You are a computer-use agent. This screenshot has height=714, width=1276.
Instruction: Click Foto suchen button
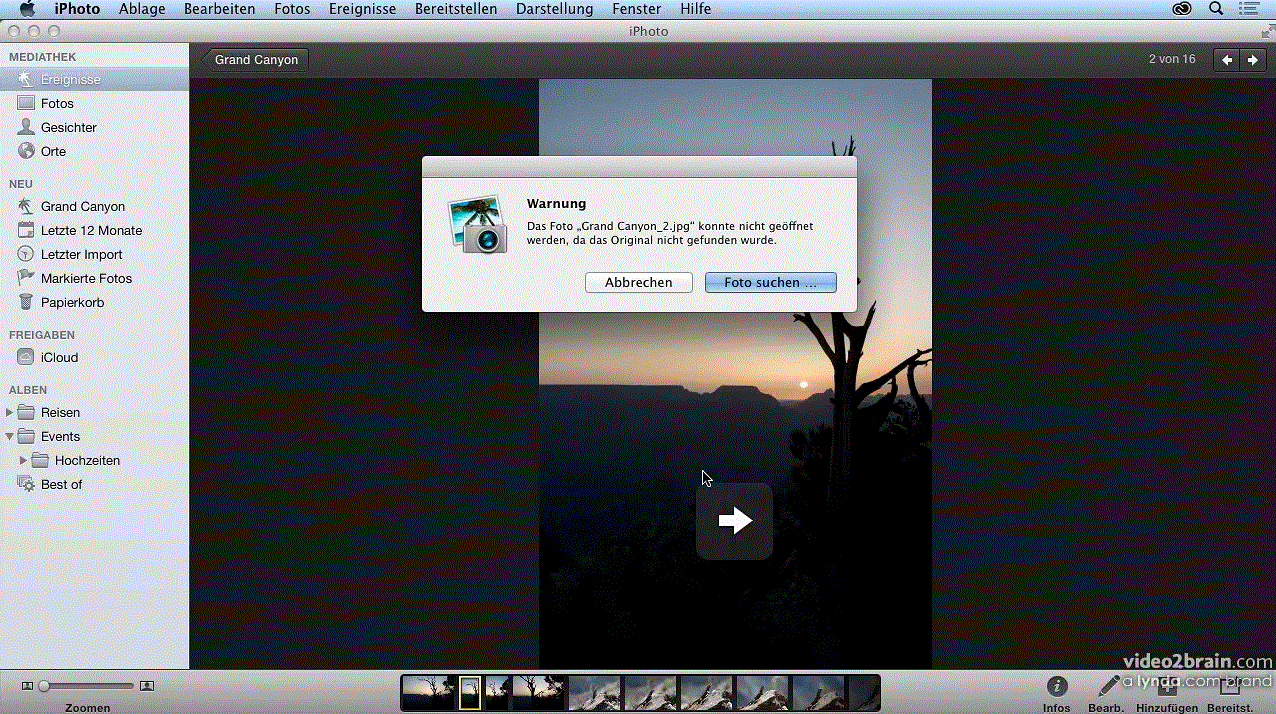pyautogui.click(x=770, y=283)
